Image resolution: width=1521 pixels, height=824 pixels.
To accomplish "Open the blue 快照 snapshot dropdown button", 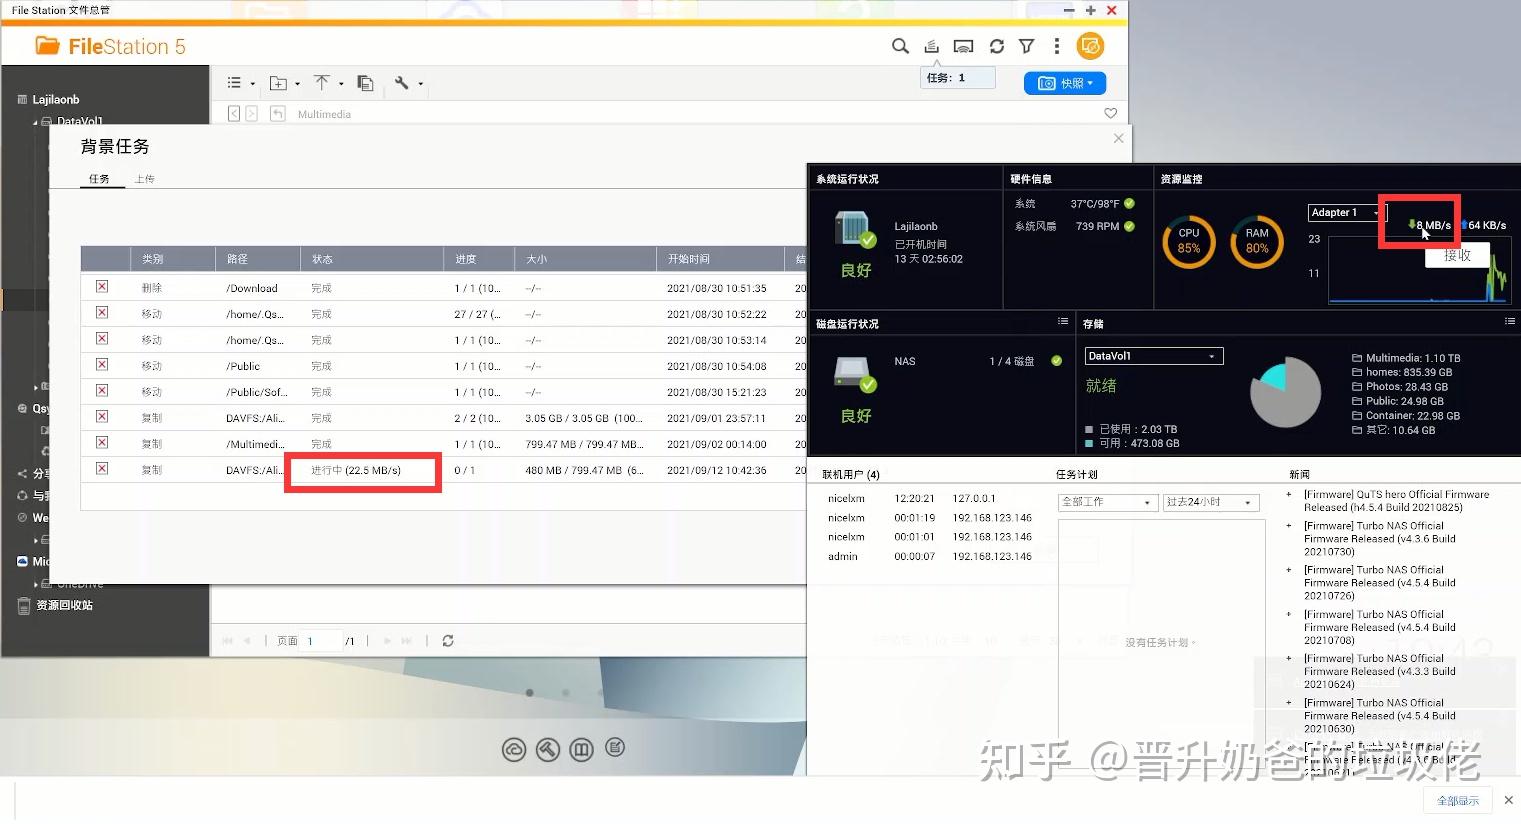I will [1065, 83].
